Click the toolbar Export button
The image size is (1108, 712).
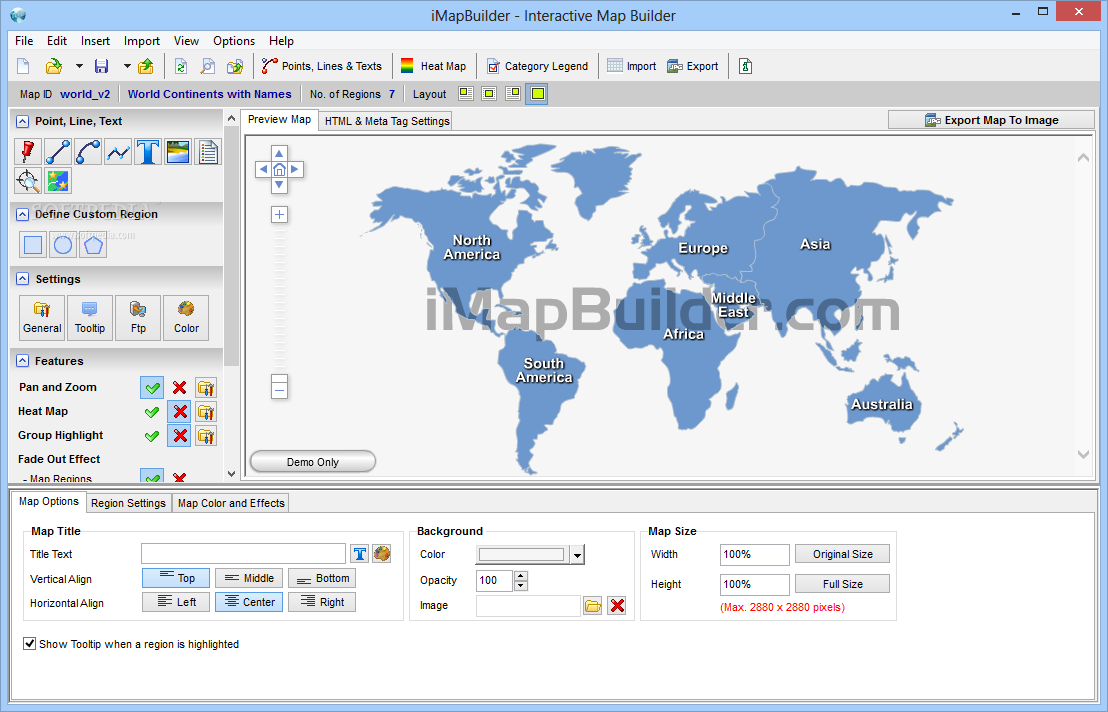(692, 66)
